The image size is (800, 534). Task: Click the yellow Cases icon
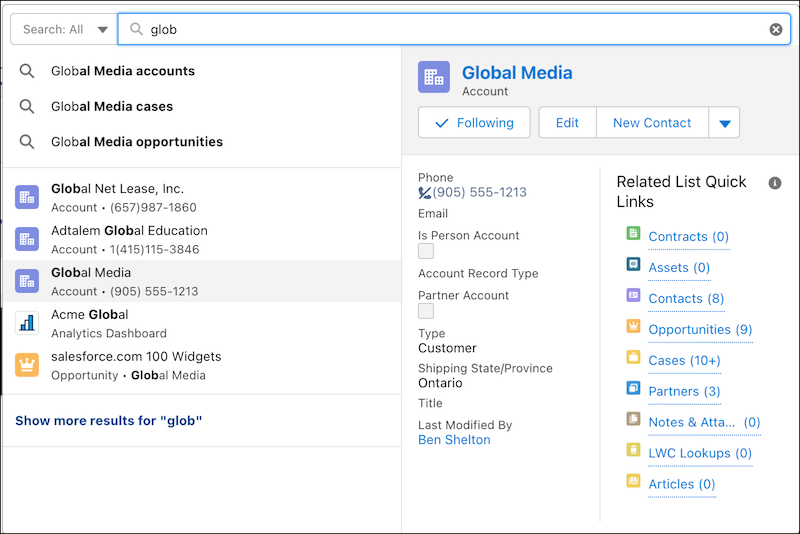pyautogui.click(x=633, y=357)
